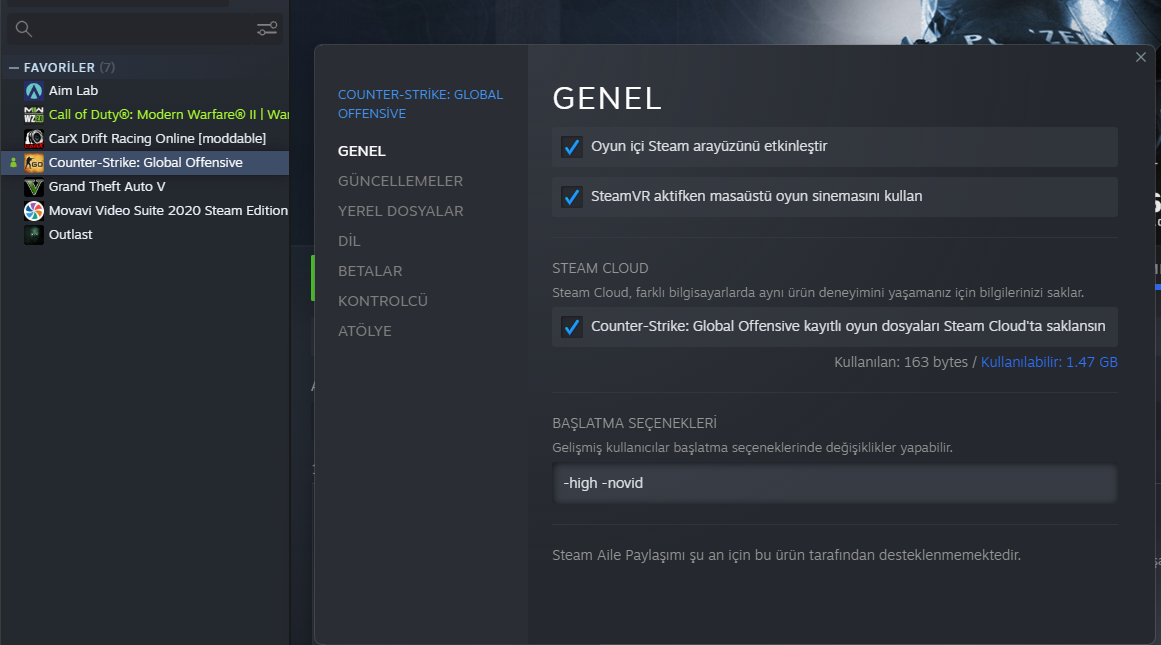The height and width of the screenshot is (645, 1161).
Task: Switch to the YEREL DOSYALAR tab
Action: [x=400, y=211]
